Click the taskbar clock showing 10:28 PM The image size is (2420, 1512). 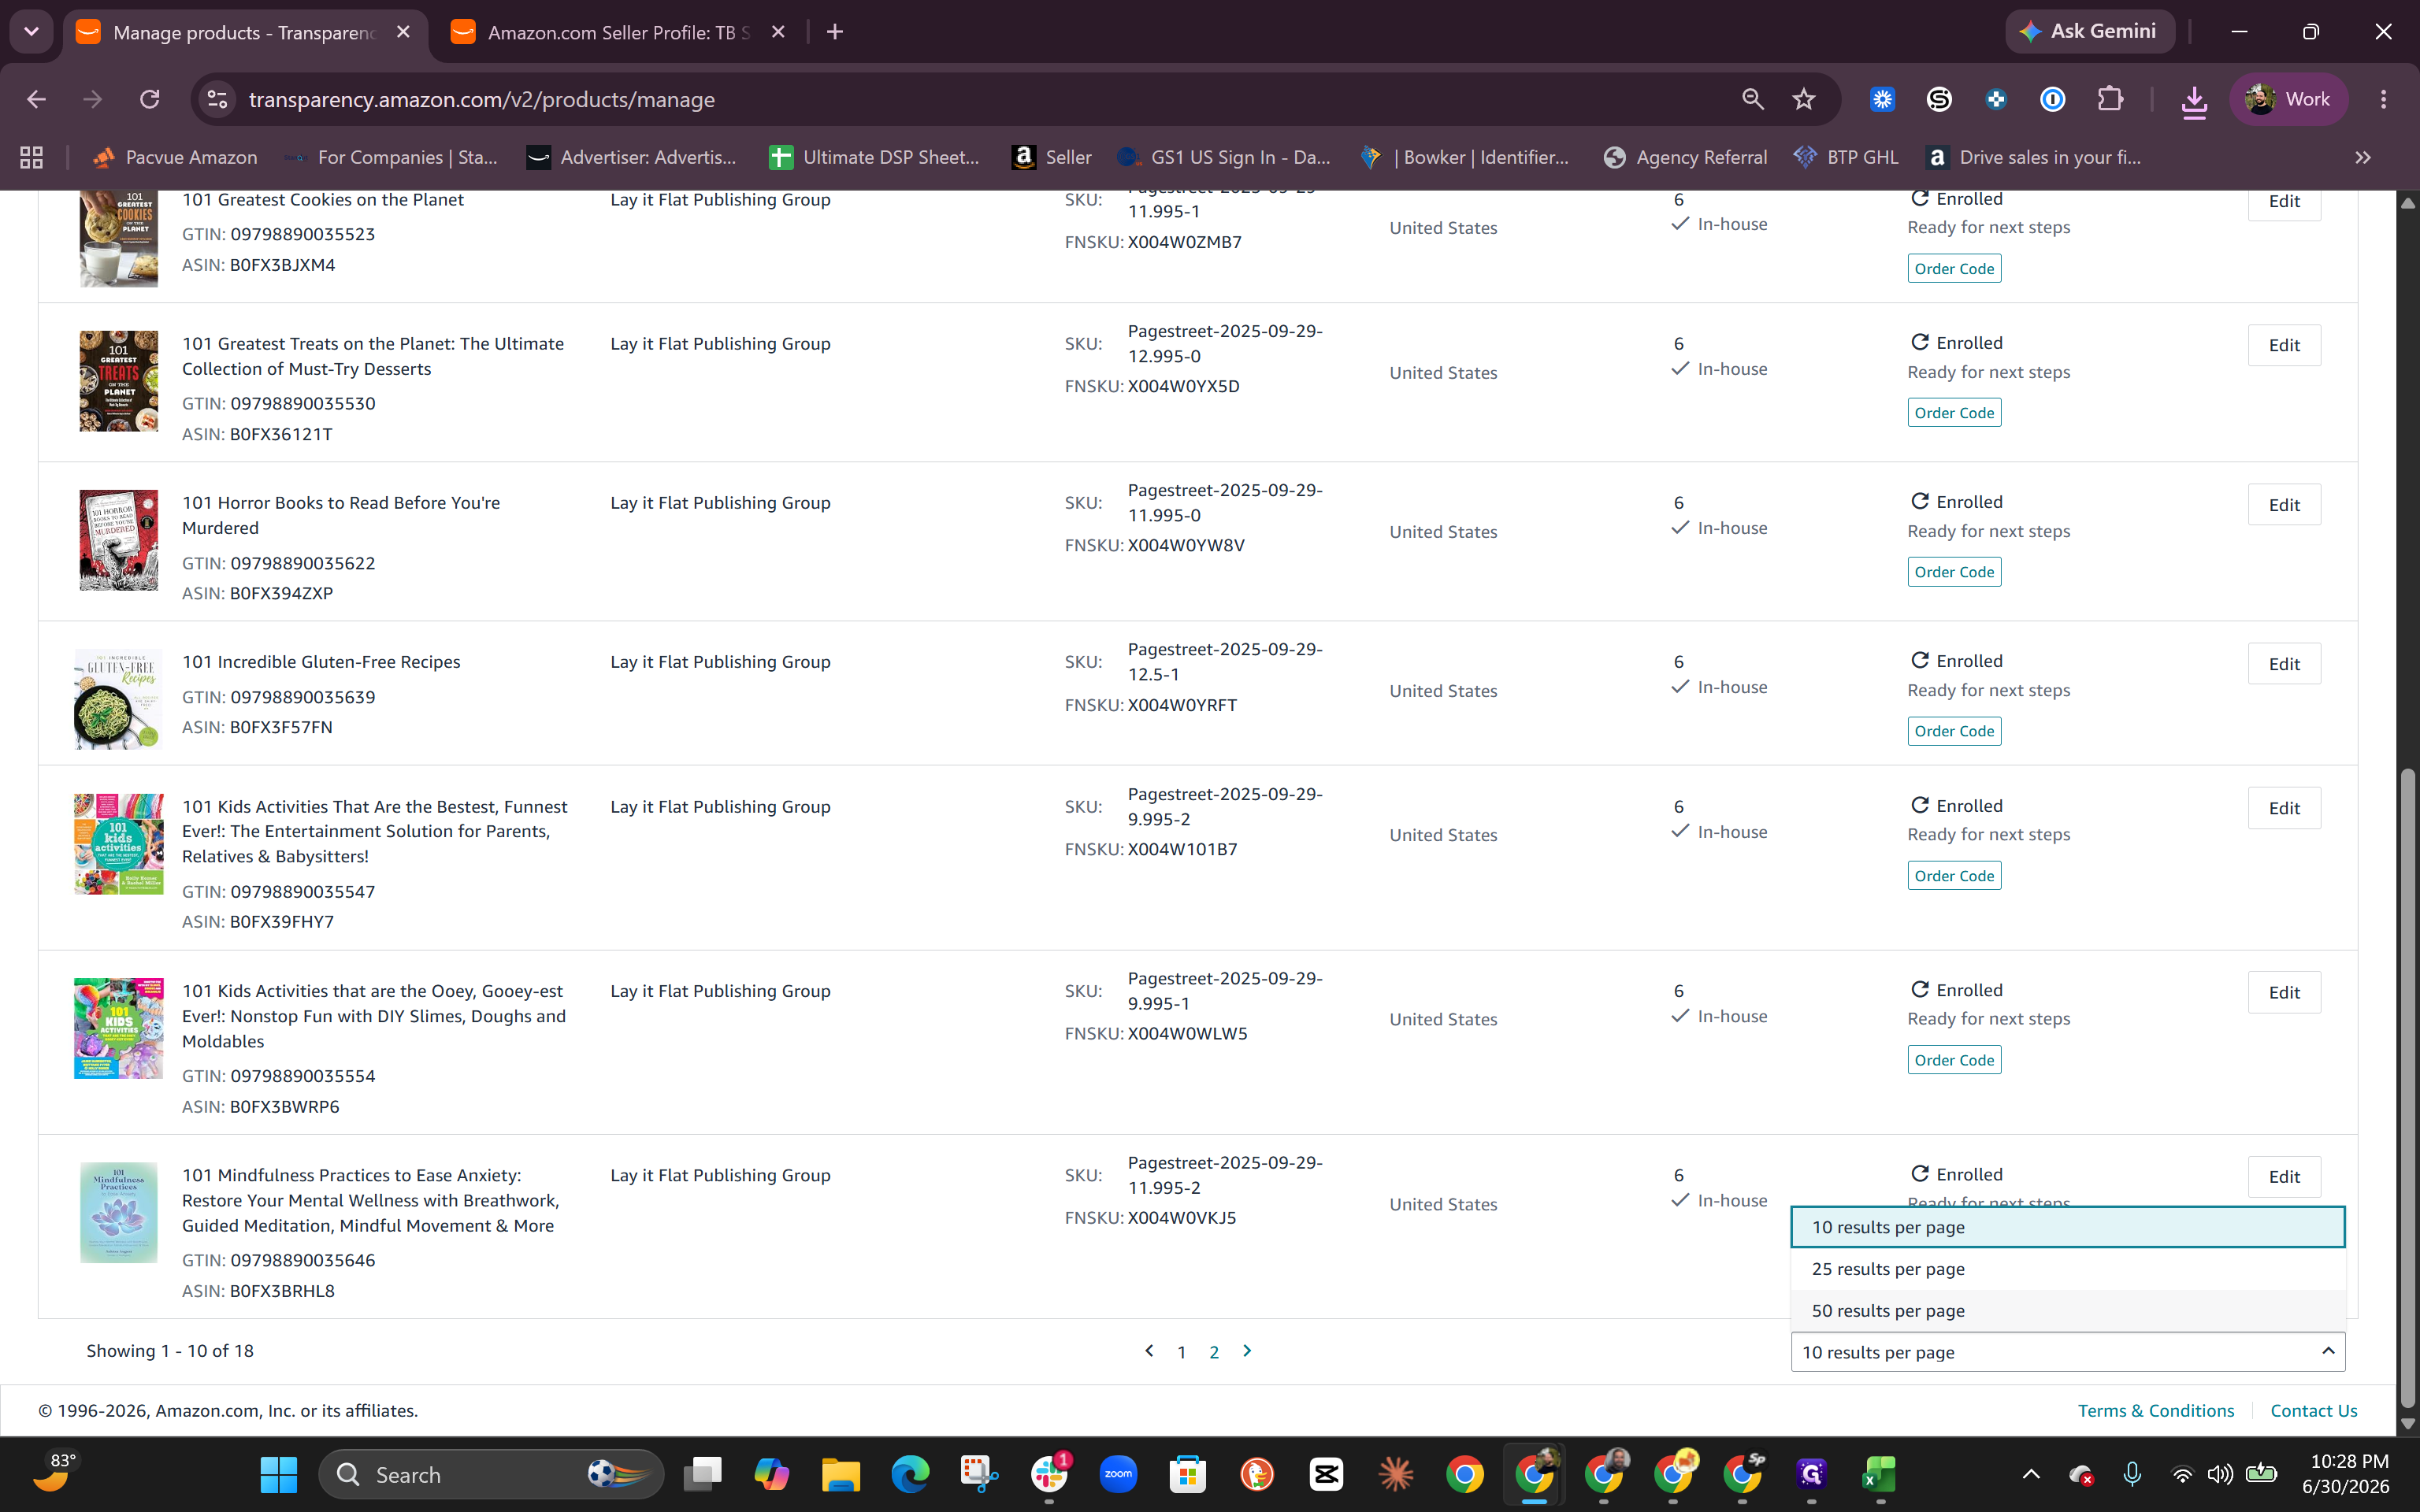pos(2345,1474)
